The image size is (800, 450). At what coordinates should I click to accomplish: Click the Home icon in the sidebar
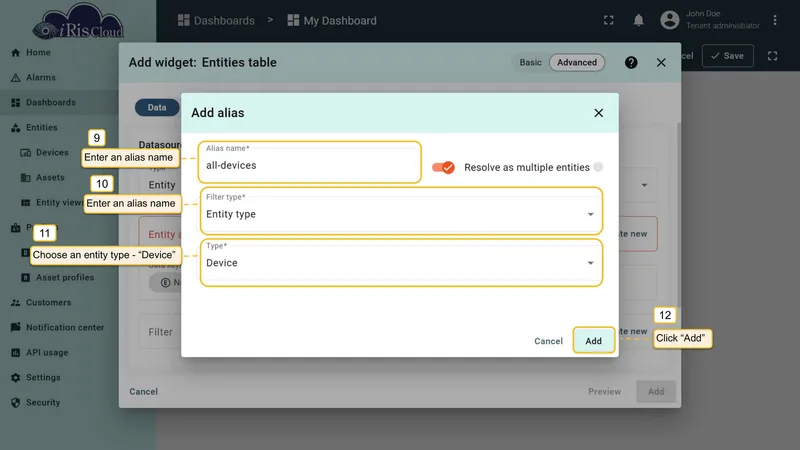16,53
